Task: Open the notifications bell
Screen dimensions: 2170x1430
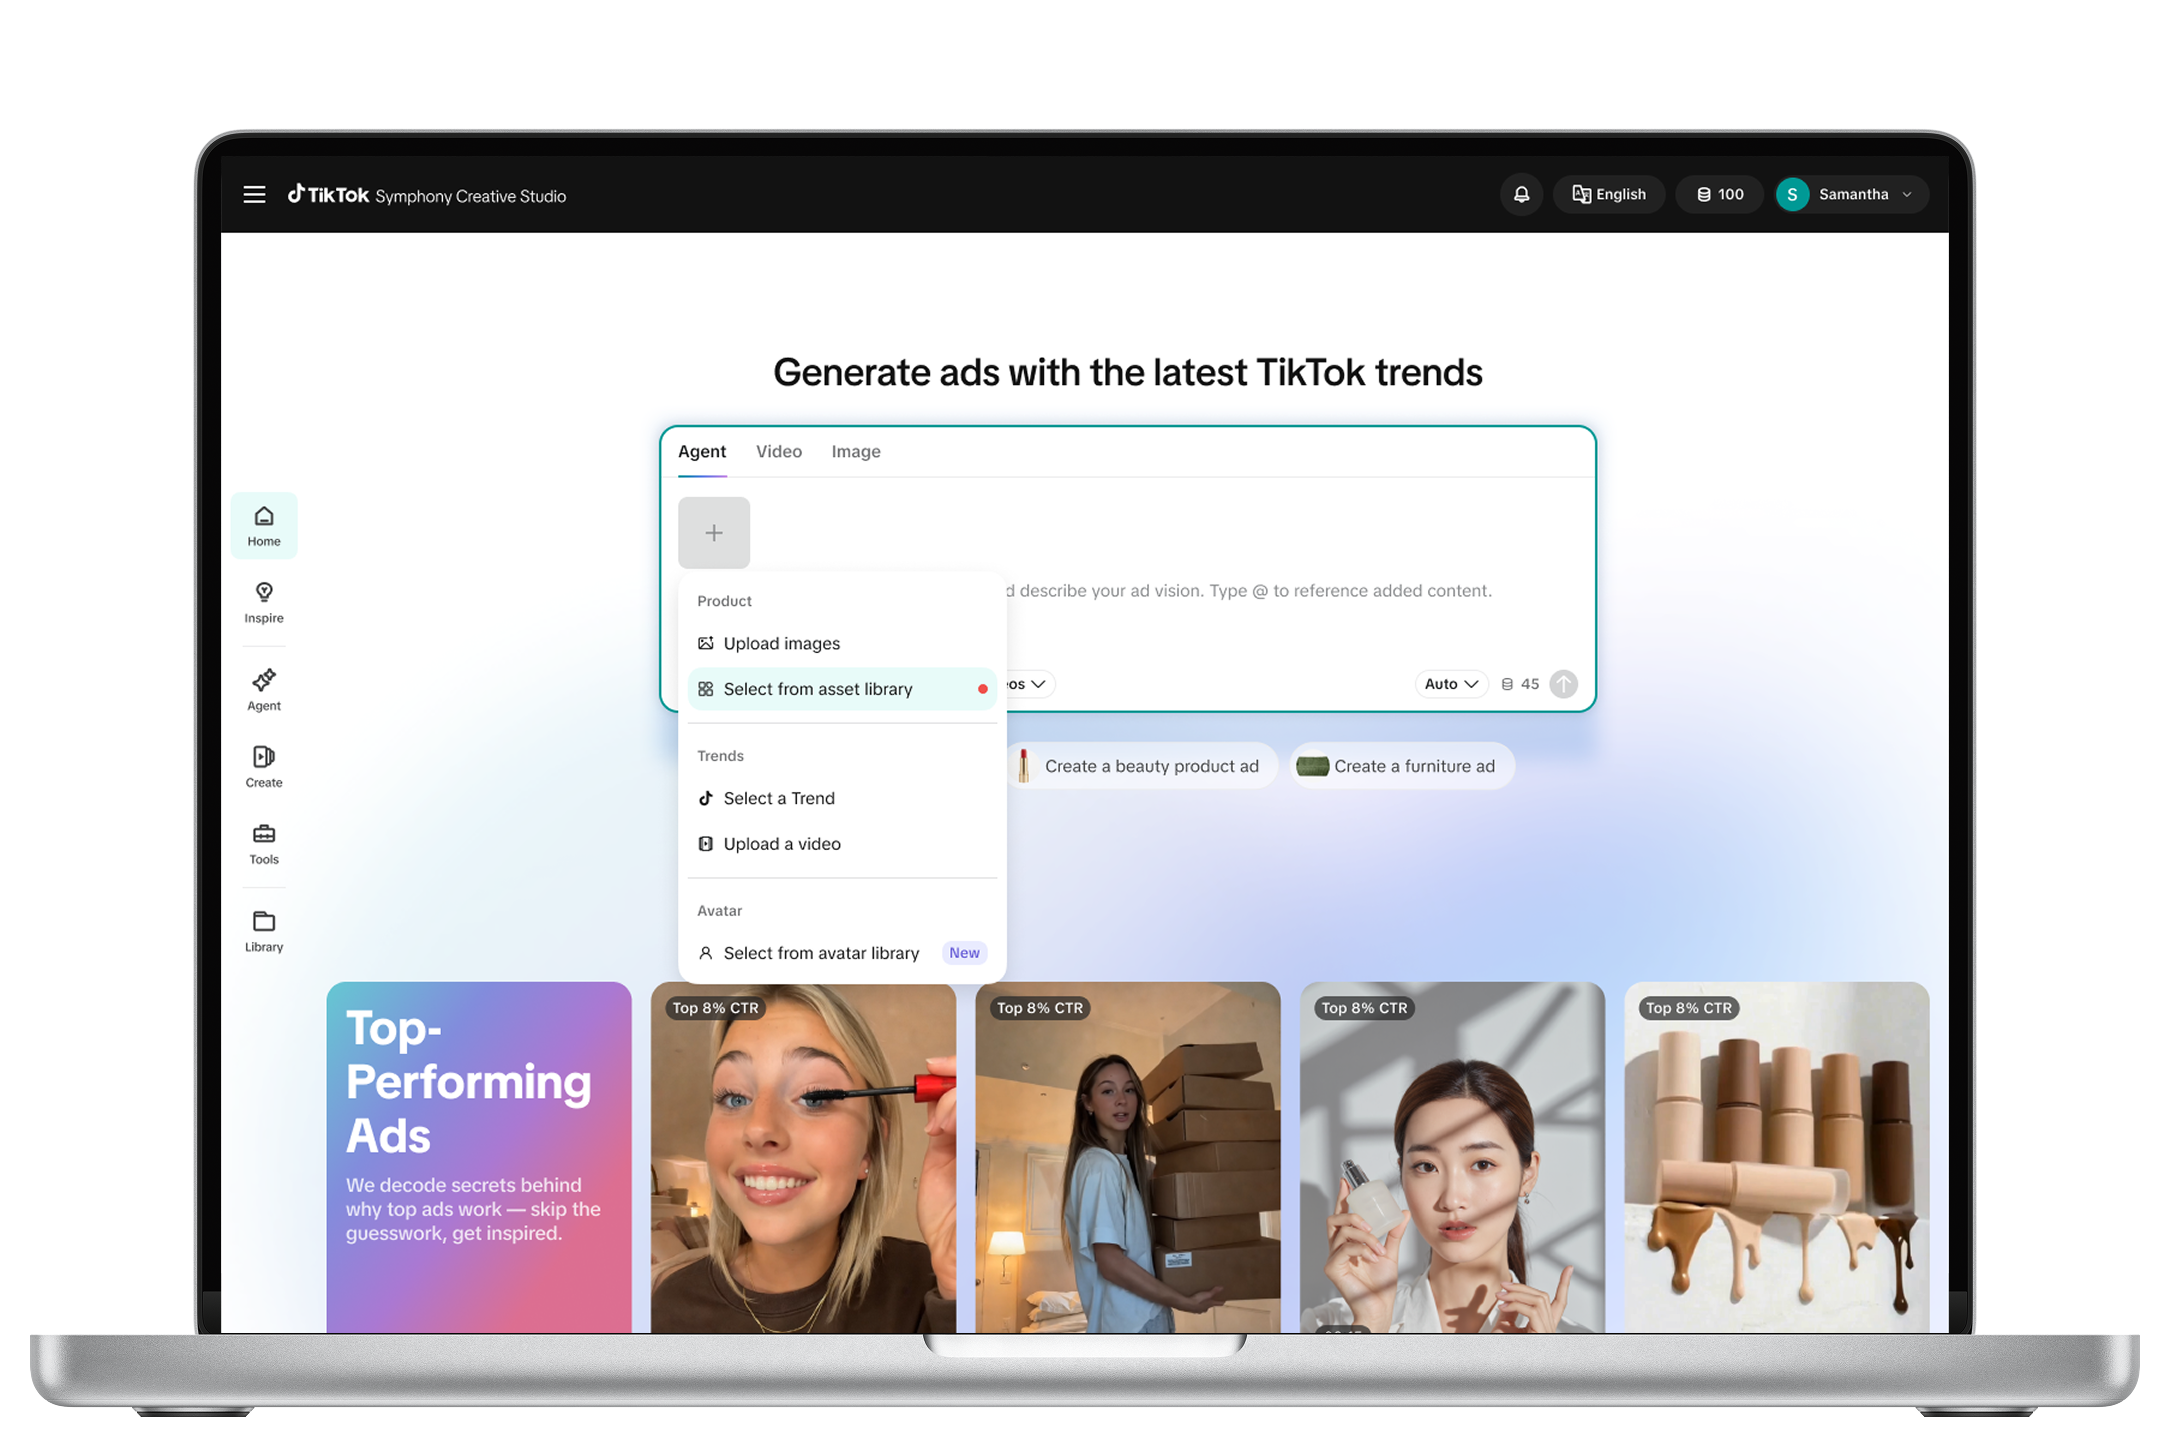Action: pyautogui.click(x=1521, y=194)
